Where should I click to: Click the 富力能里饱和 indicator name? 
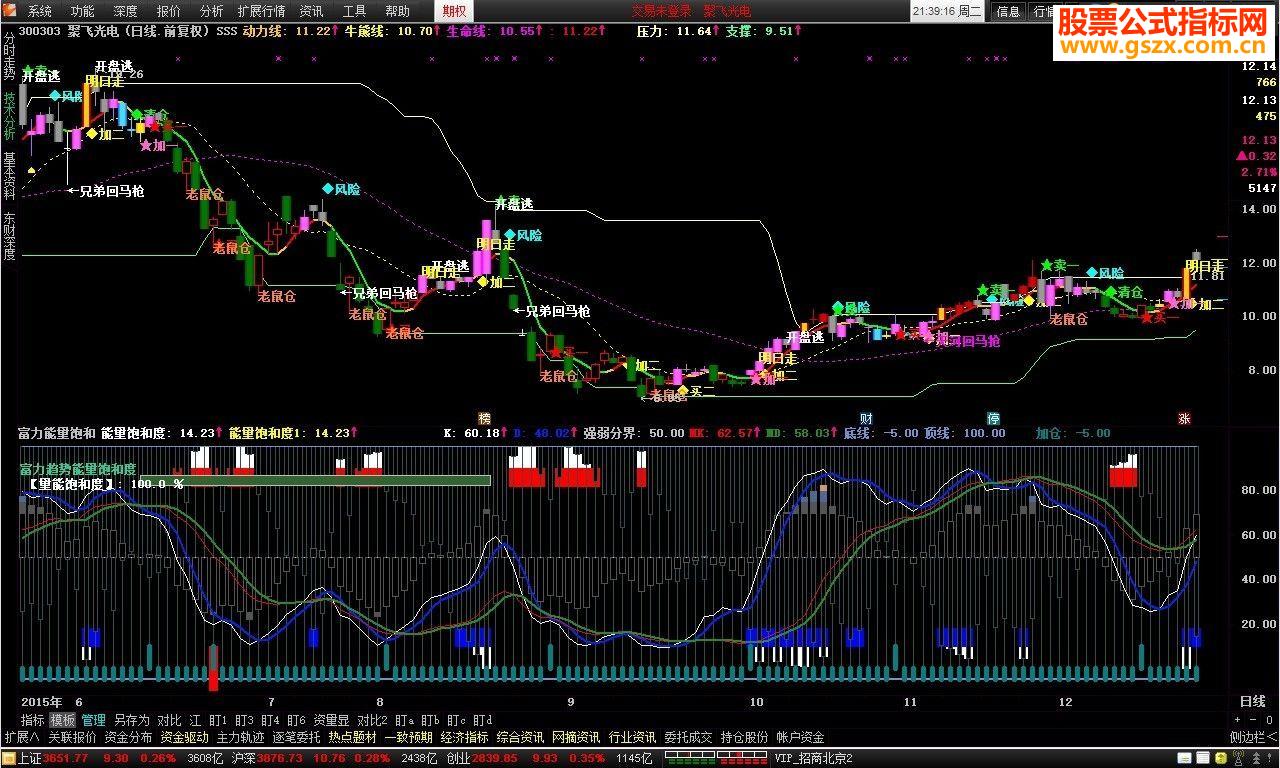click(56, 433)
